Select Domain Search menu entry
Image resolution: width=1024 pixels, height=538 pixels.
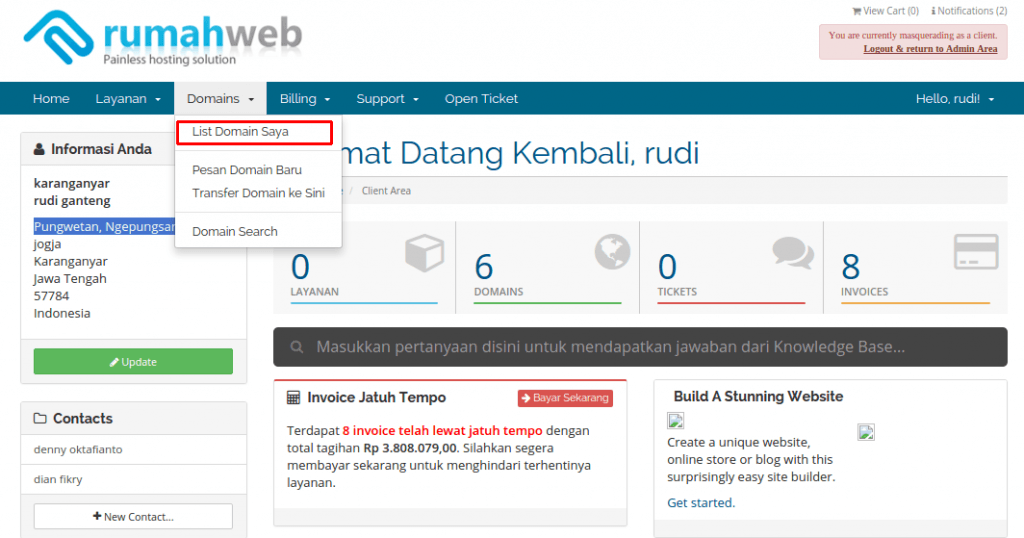[234, 232]
